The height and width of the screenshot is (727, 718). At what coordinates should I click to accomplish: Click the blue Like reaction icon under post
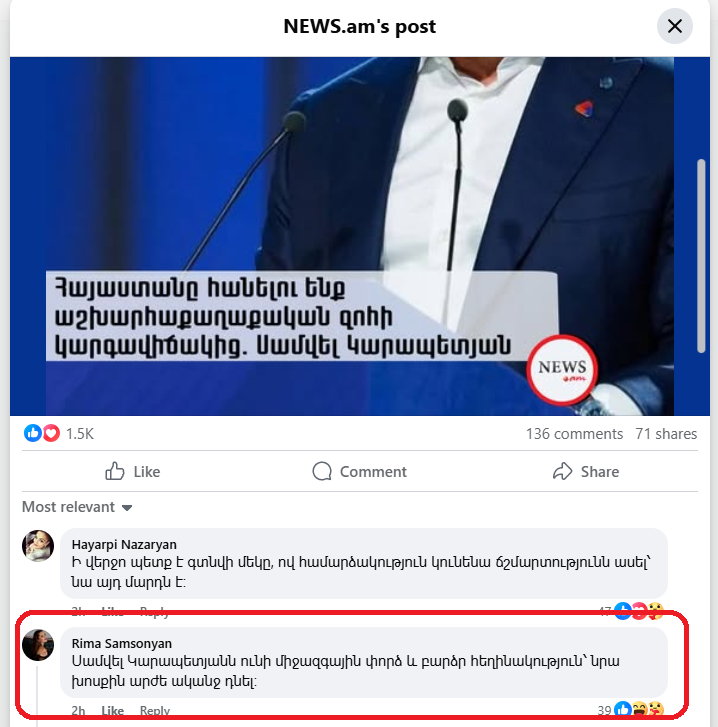click(32, 434)
